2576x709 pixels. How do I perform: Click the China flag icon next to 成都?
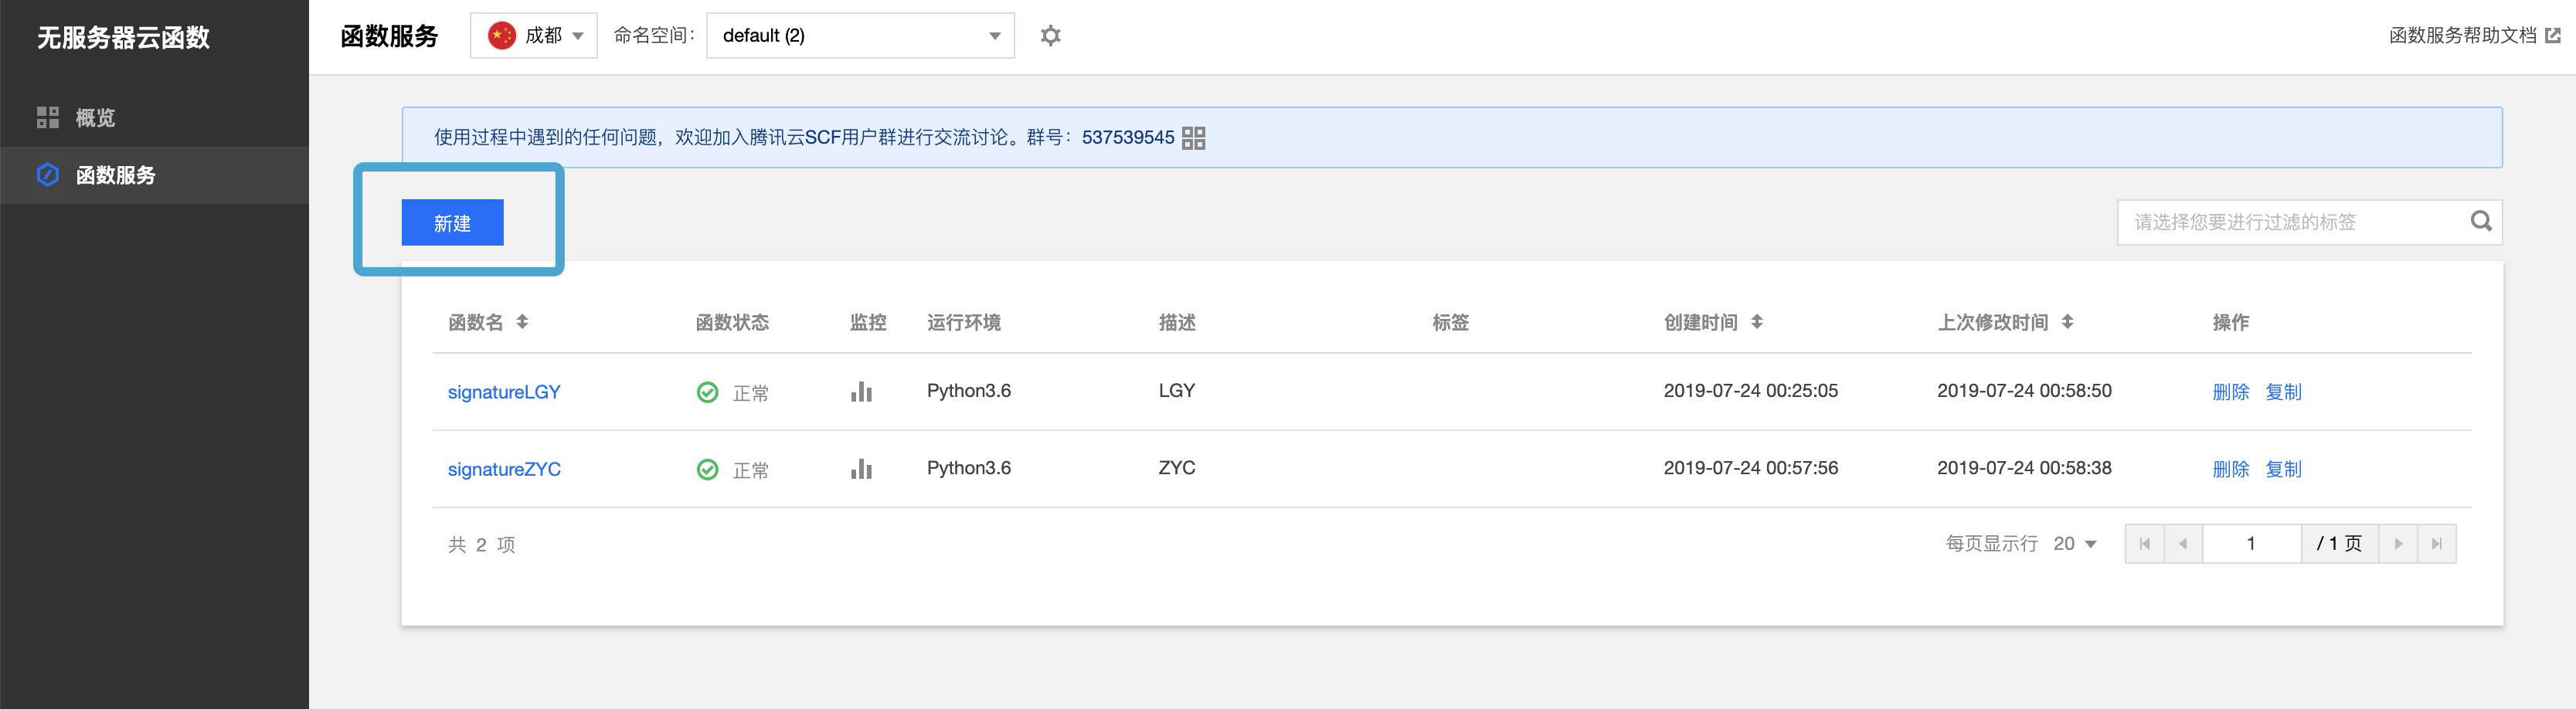[x=501, y=36]
